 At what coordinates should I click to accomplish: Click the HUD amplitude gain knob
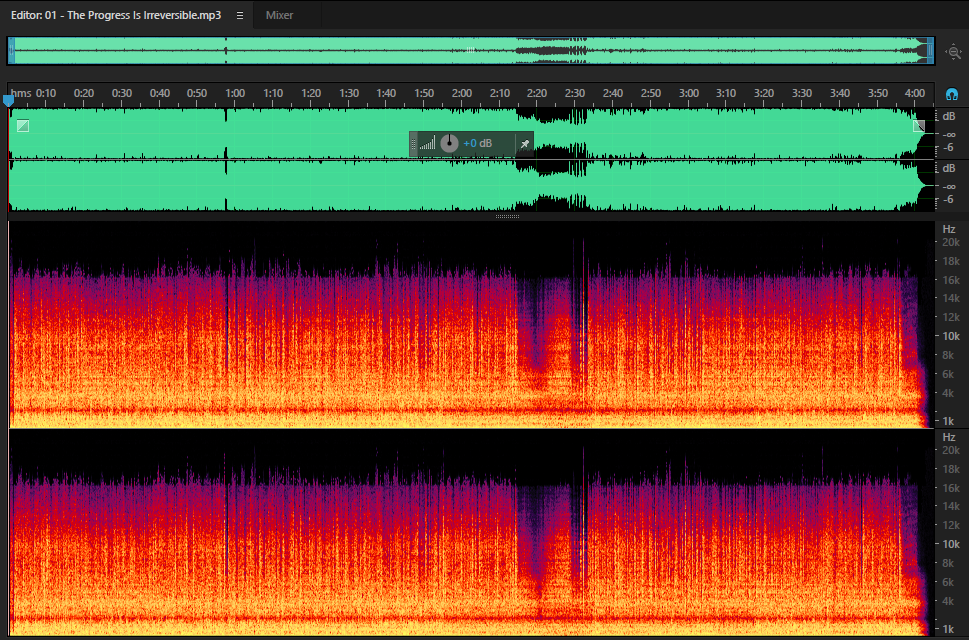[449, 143]
